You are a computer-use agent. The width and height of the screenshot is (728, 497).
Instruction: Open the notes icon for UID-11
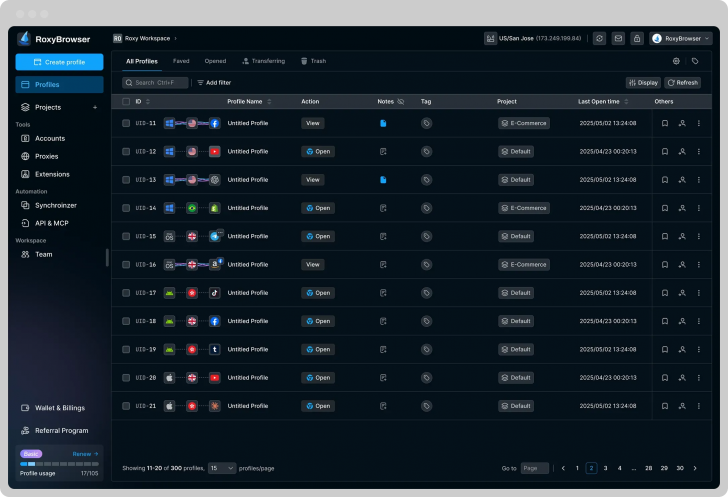(x=383, y=124)
